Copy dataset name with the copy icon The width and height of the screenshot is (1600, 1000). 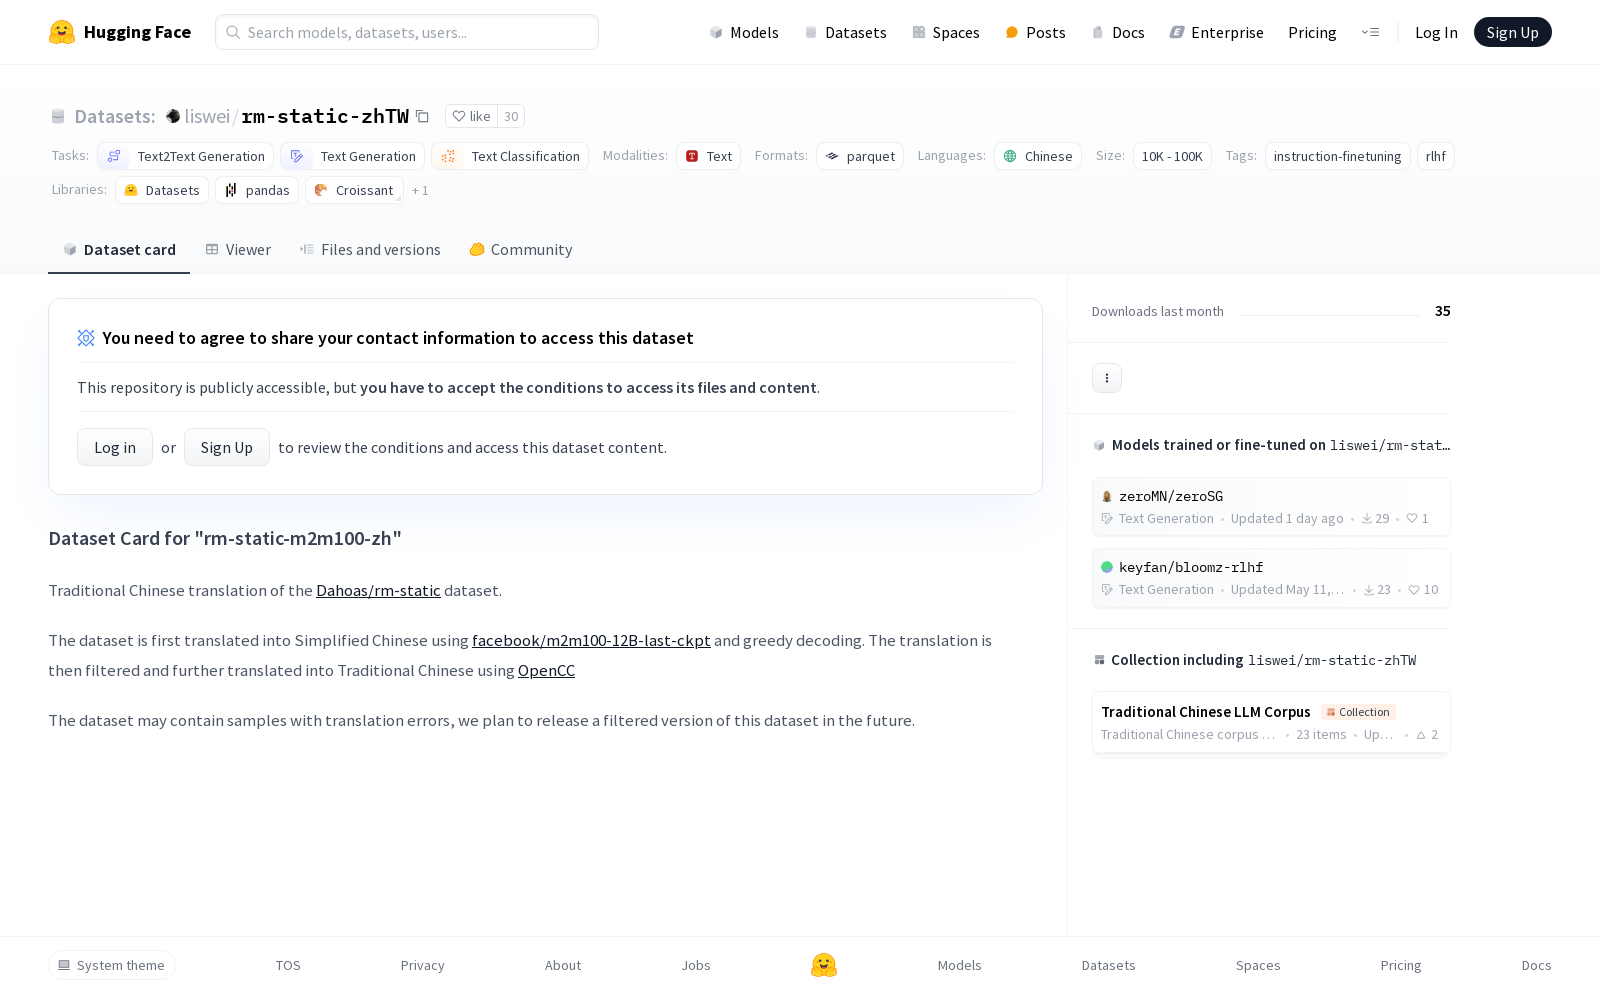point(423,116)
